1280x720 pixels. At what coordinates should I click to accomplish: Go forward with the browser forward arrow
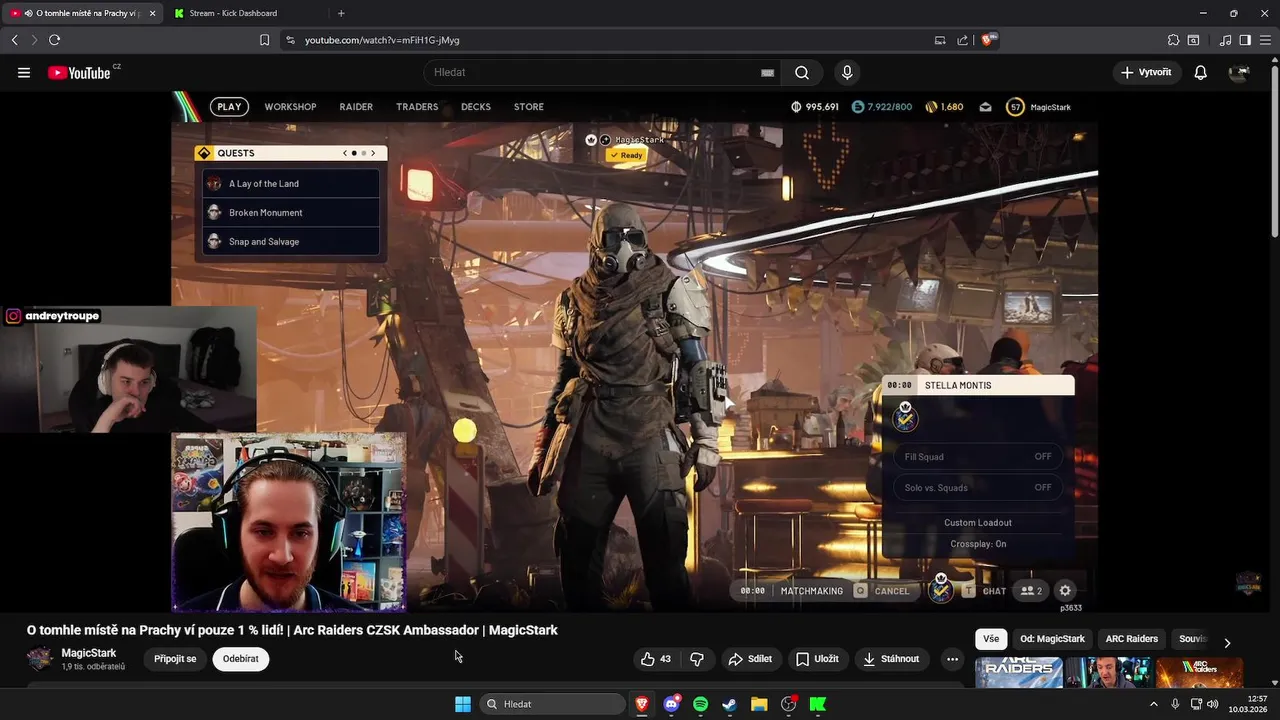34,40
